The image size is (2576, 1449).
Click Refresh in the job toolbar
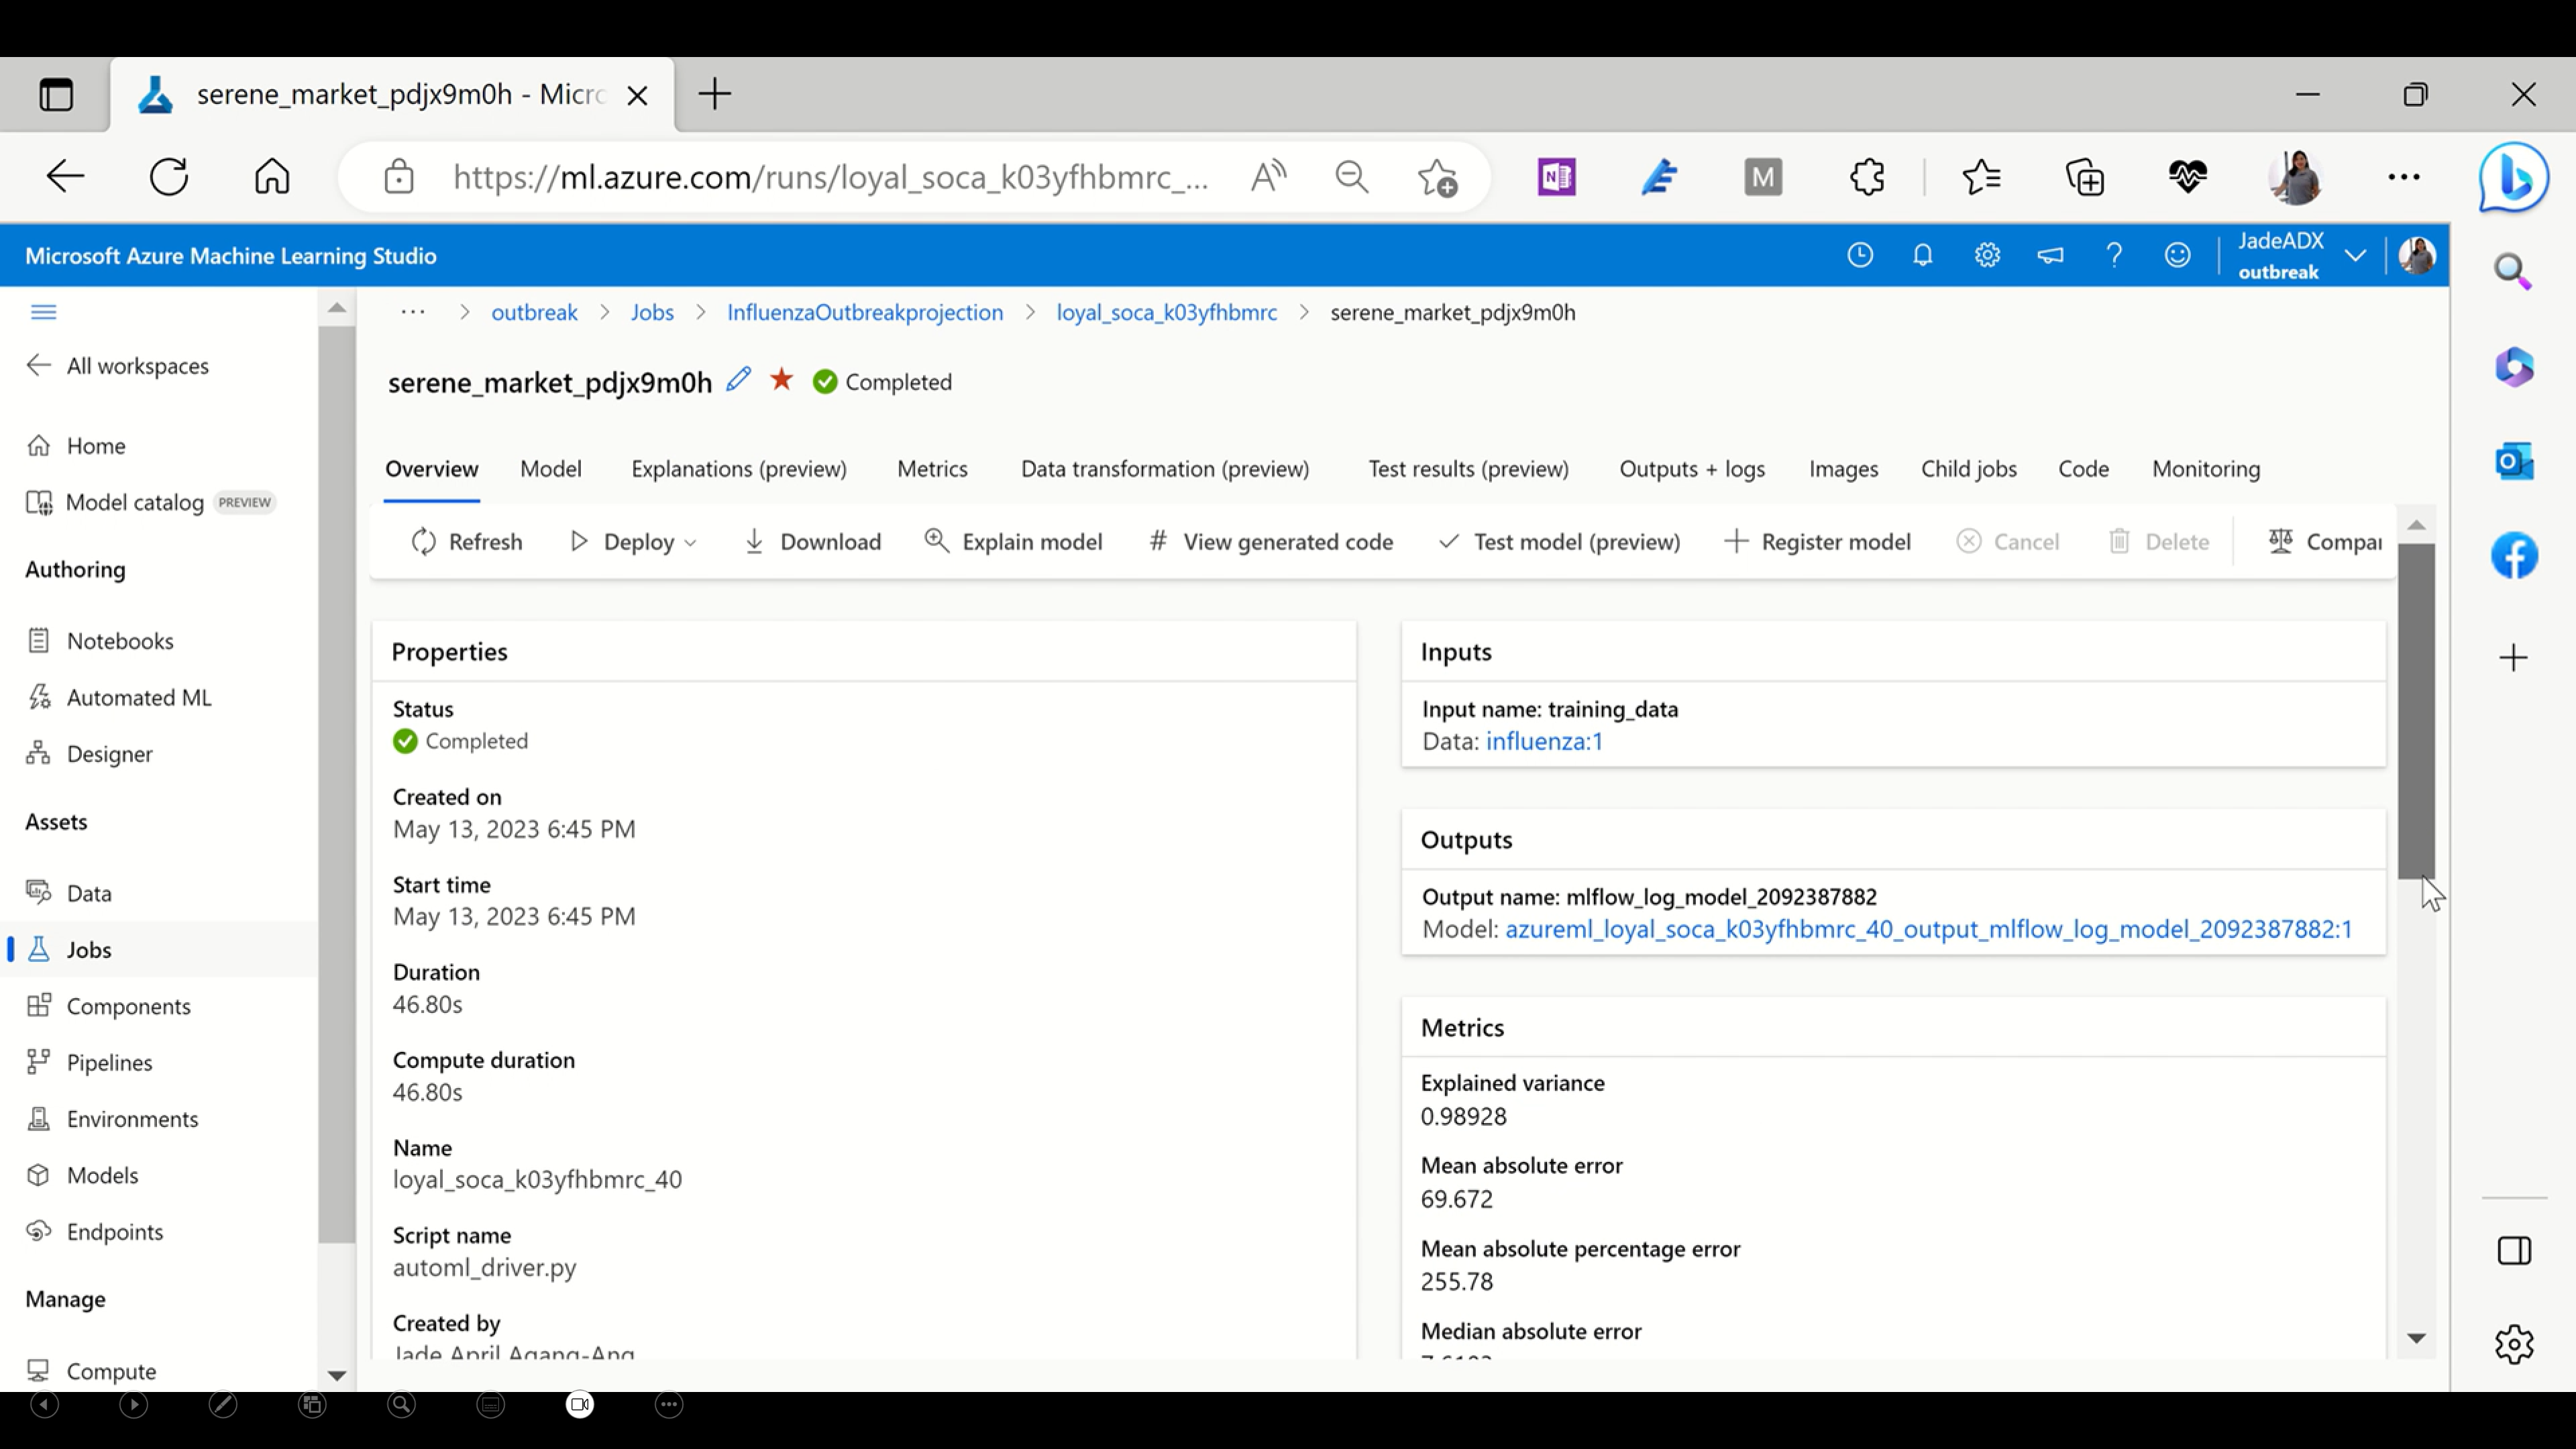466,542
